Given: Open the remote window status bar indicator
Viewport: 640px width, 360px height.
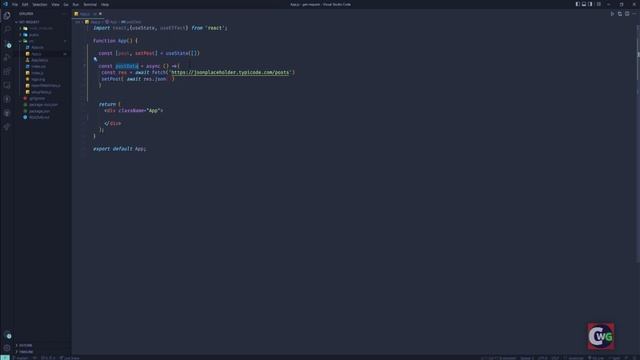Looking at the screenshot, I should pyautogui.click(x=4, y=358).
